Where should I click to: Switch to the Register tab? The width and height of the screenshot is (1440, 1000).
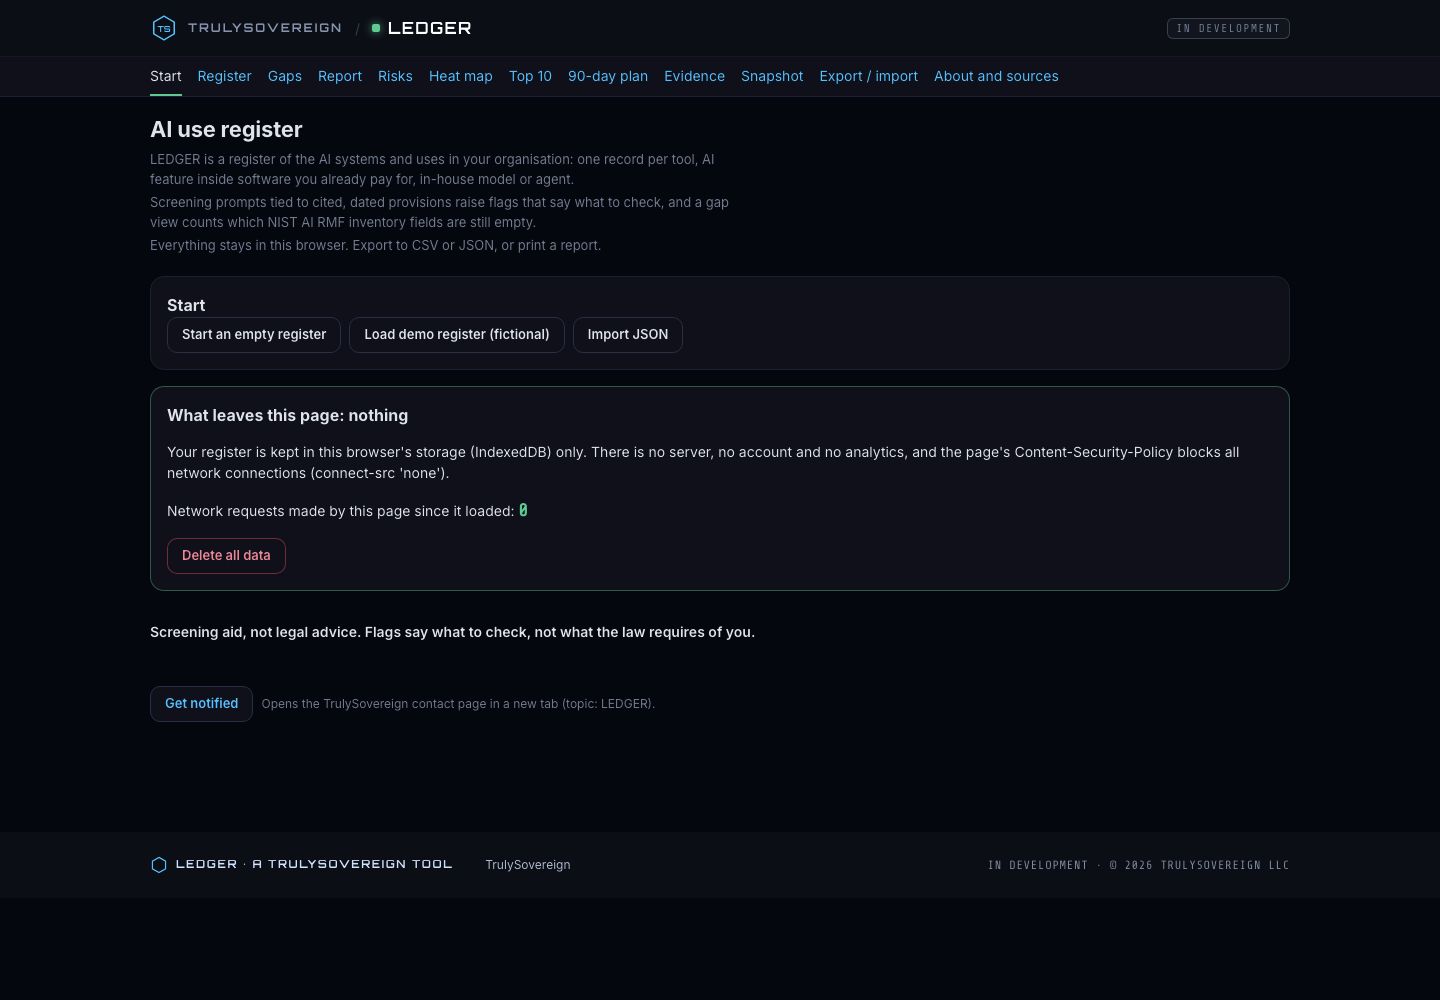pyautogui.click(x=224, y=76)
